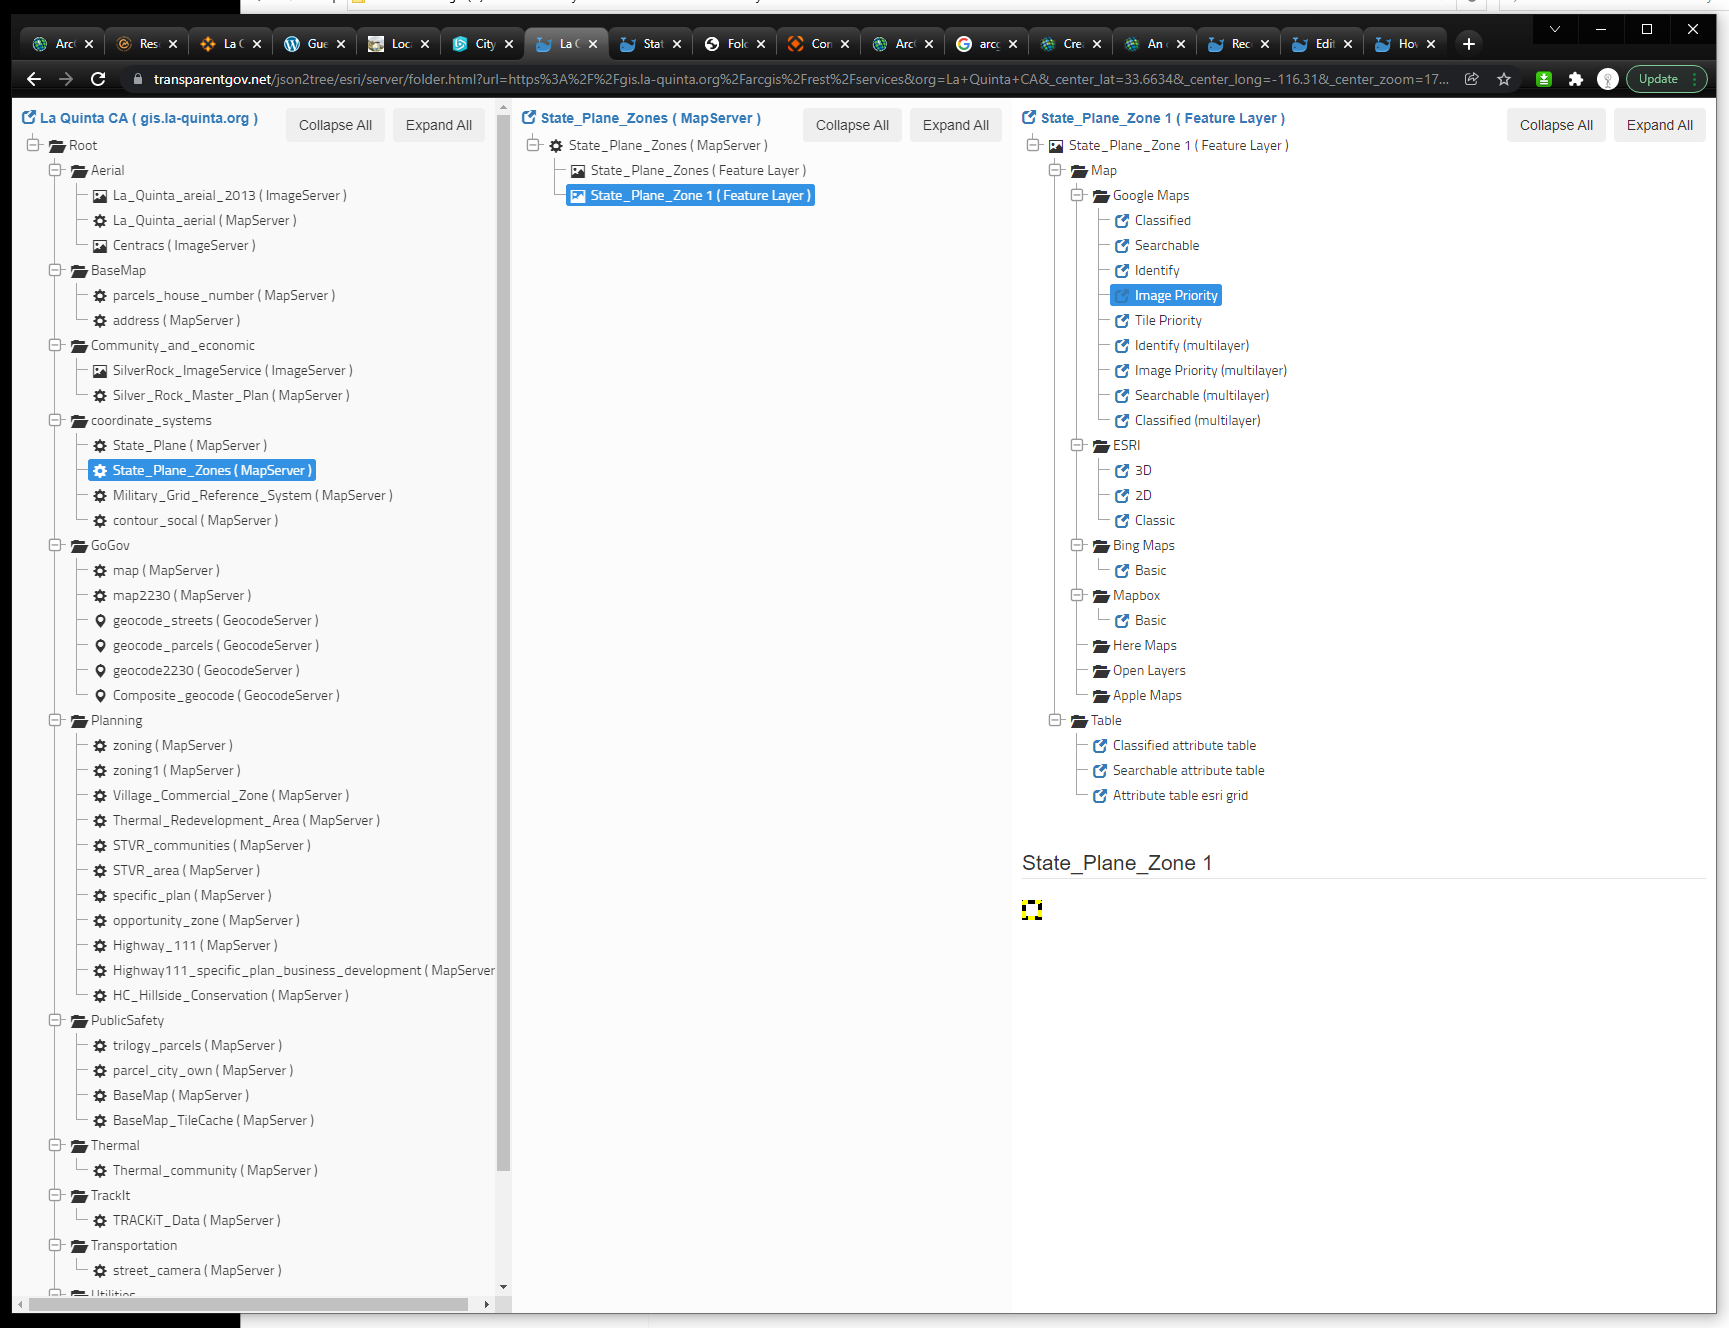
Task: Collapse the ESRI folder node
Action: coord(1078,445)
